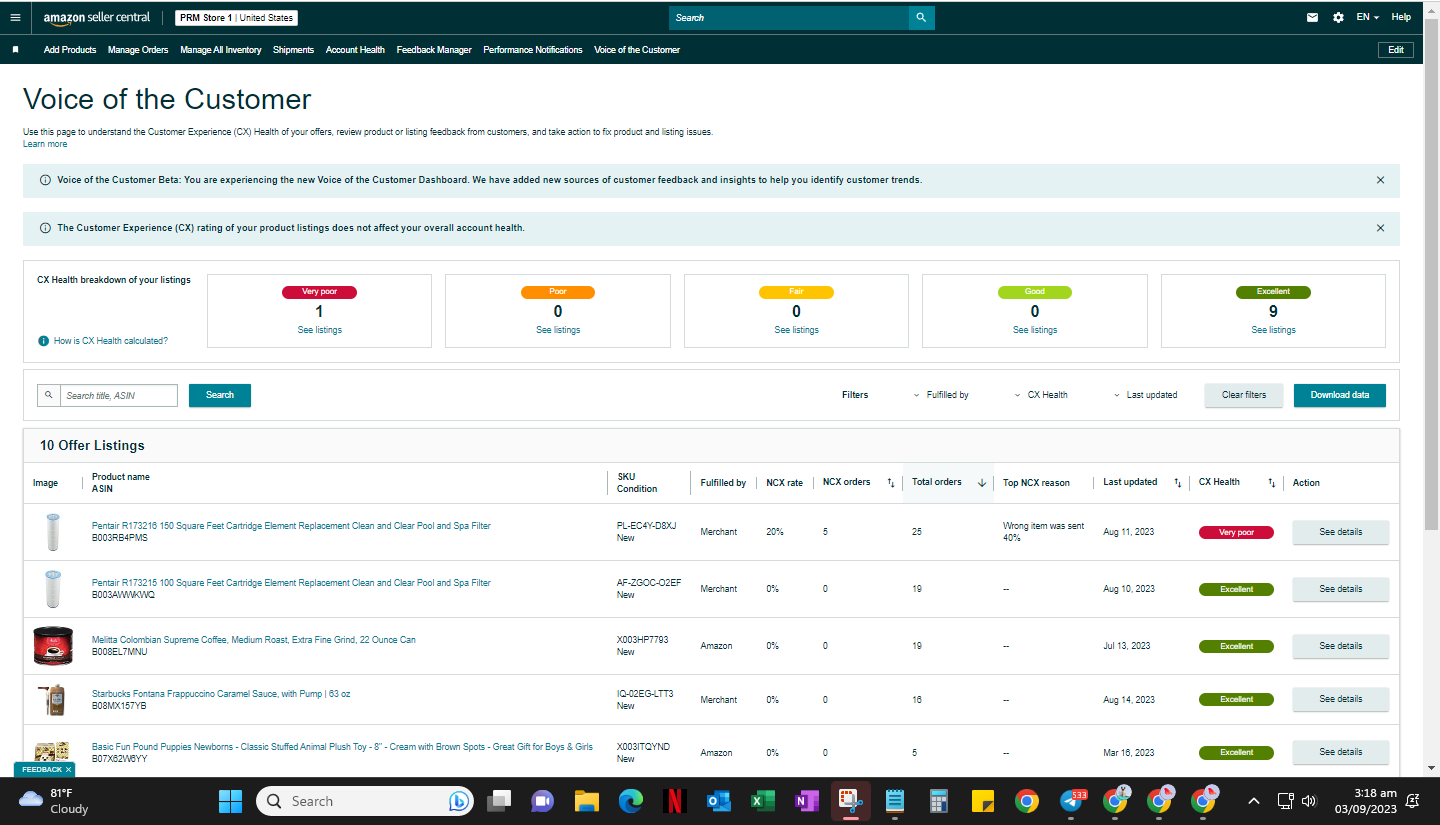See details for Melitta Colombian Supreme Coffee
1440x825 pixels.
(1341, 646)
